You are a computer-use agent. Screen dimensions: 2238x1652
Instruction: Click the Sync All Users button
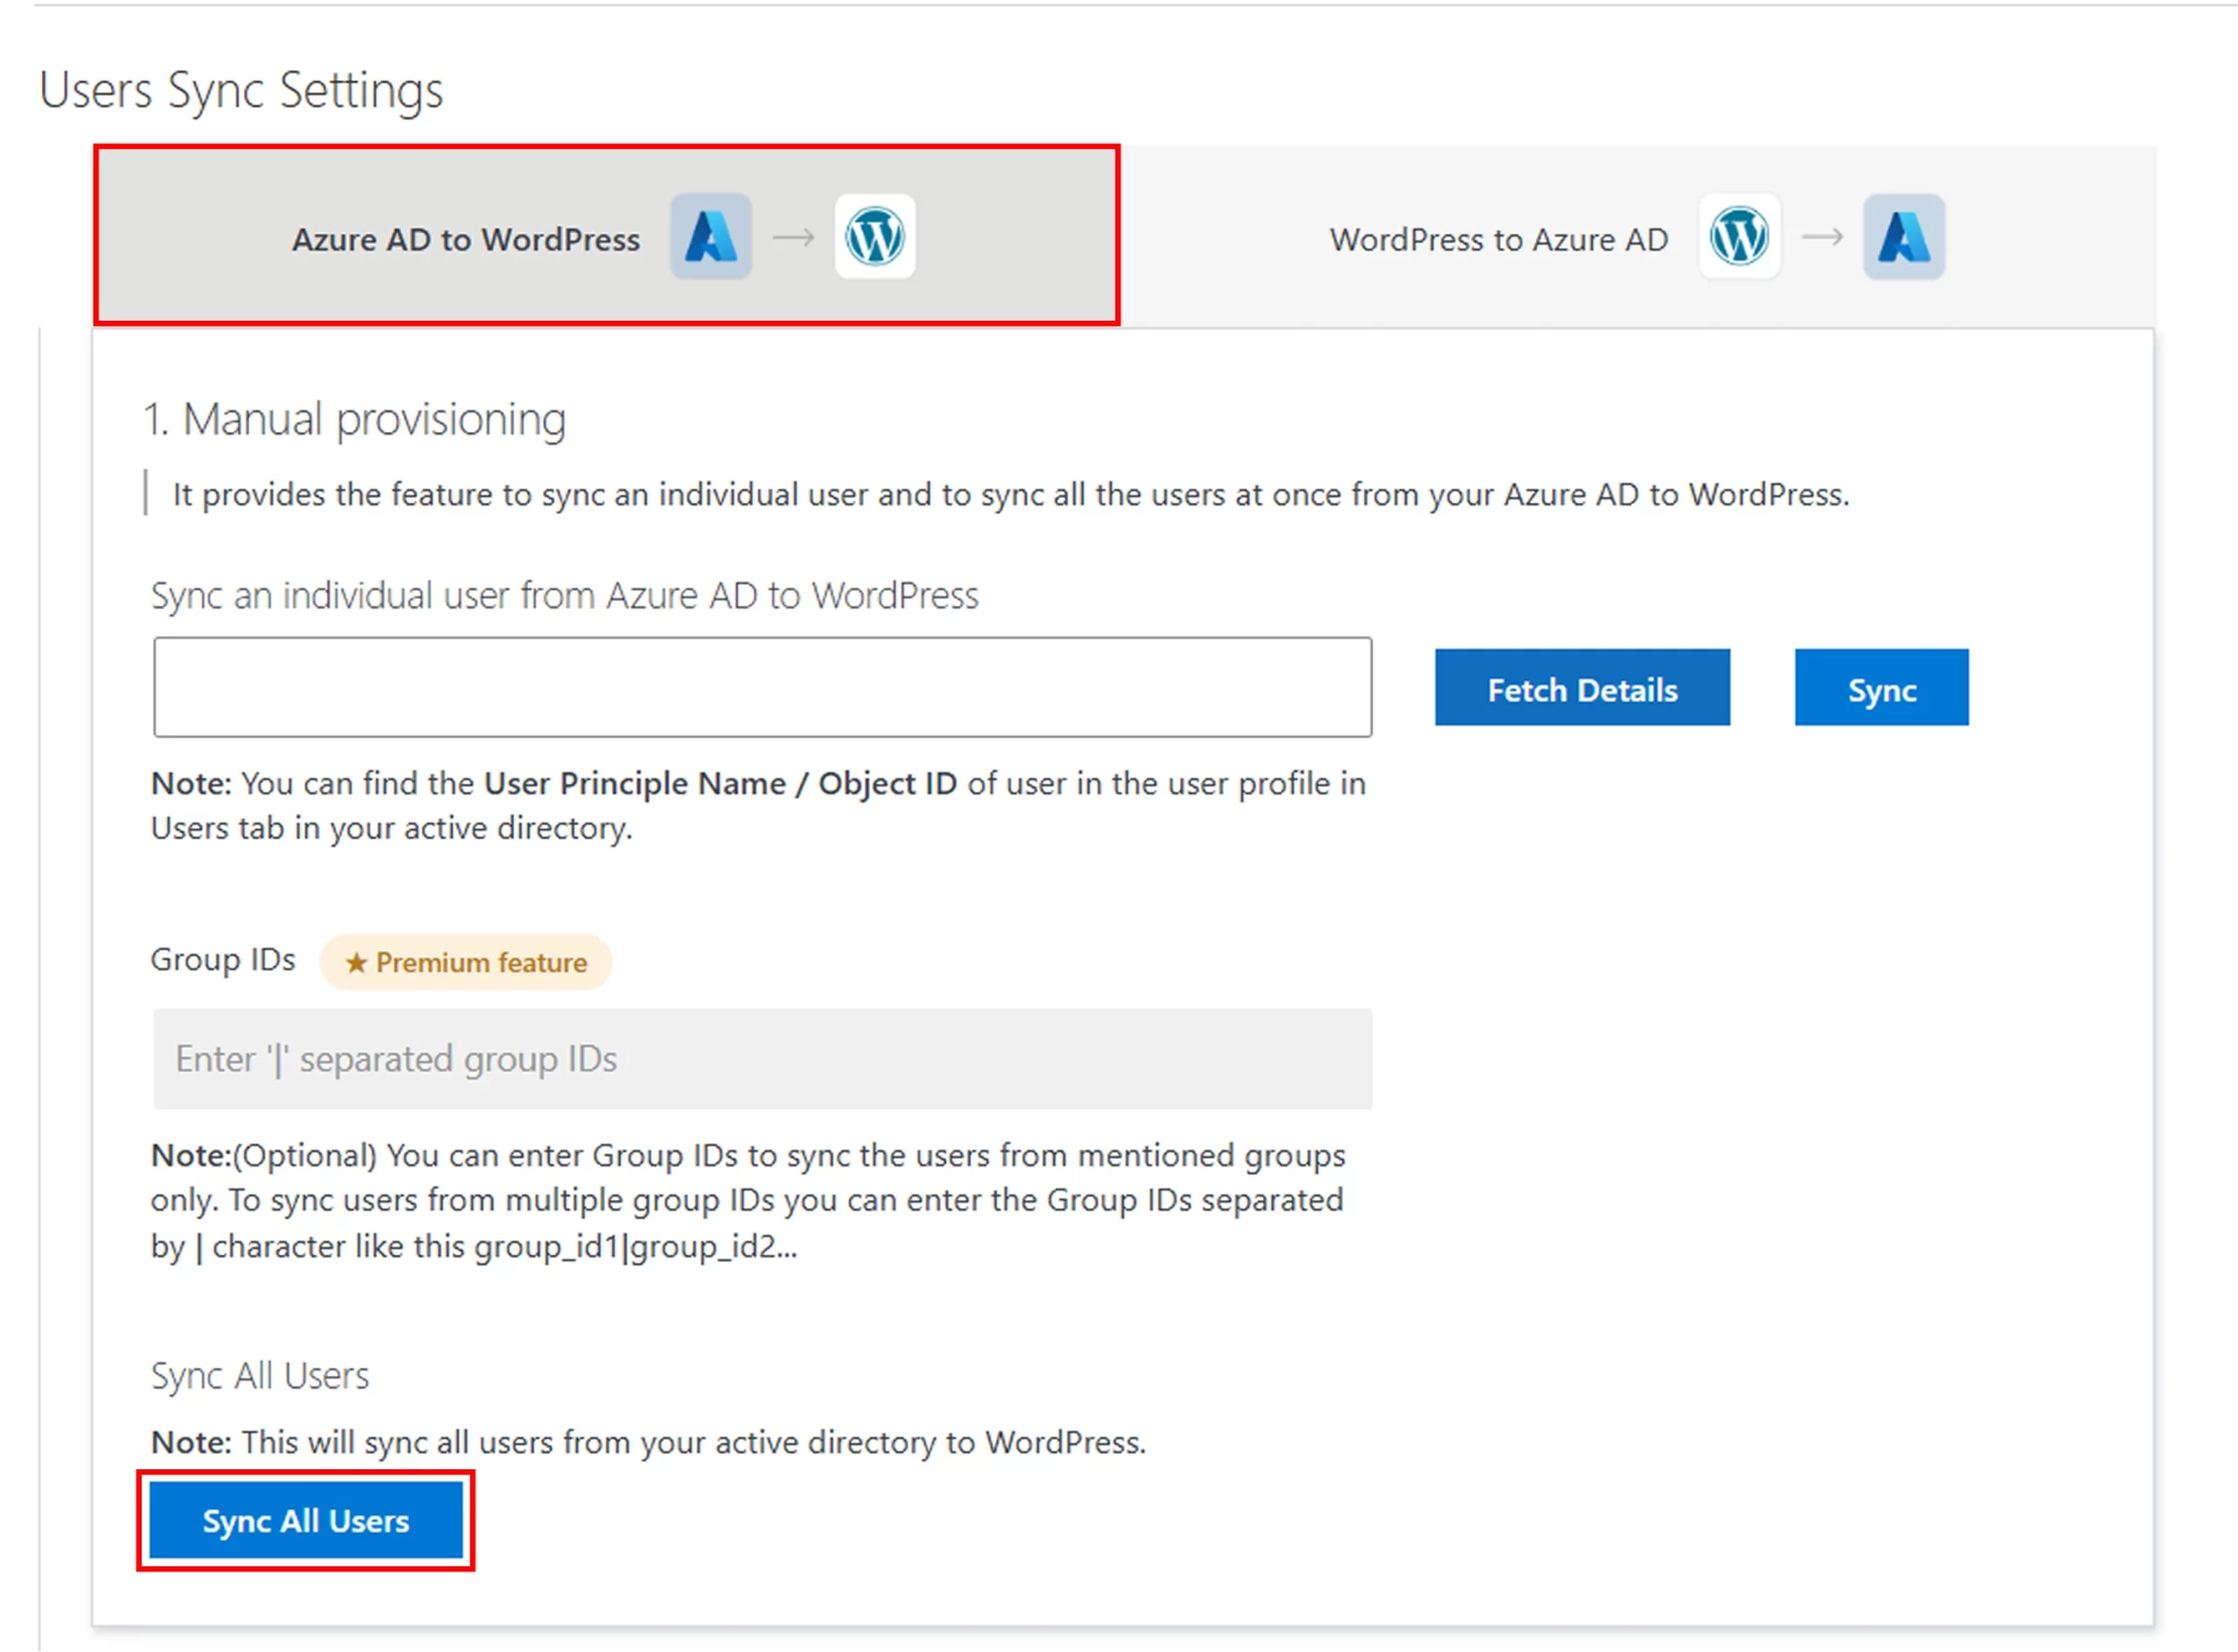pos(306,1521)
